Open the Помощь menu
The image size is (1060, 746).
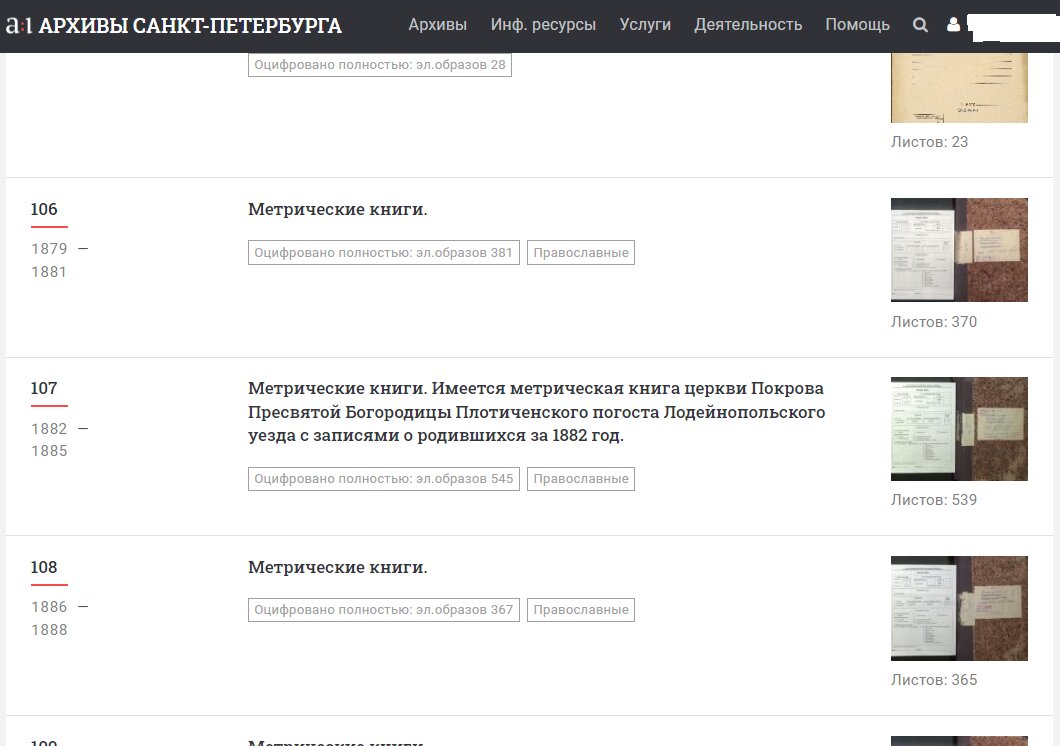tap(857, 25)
